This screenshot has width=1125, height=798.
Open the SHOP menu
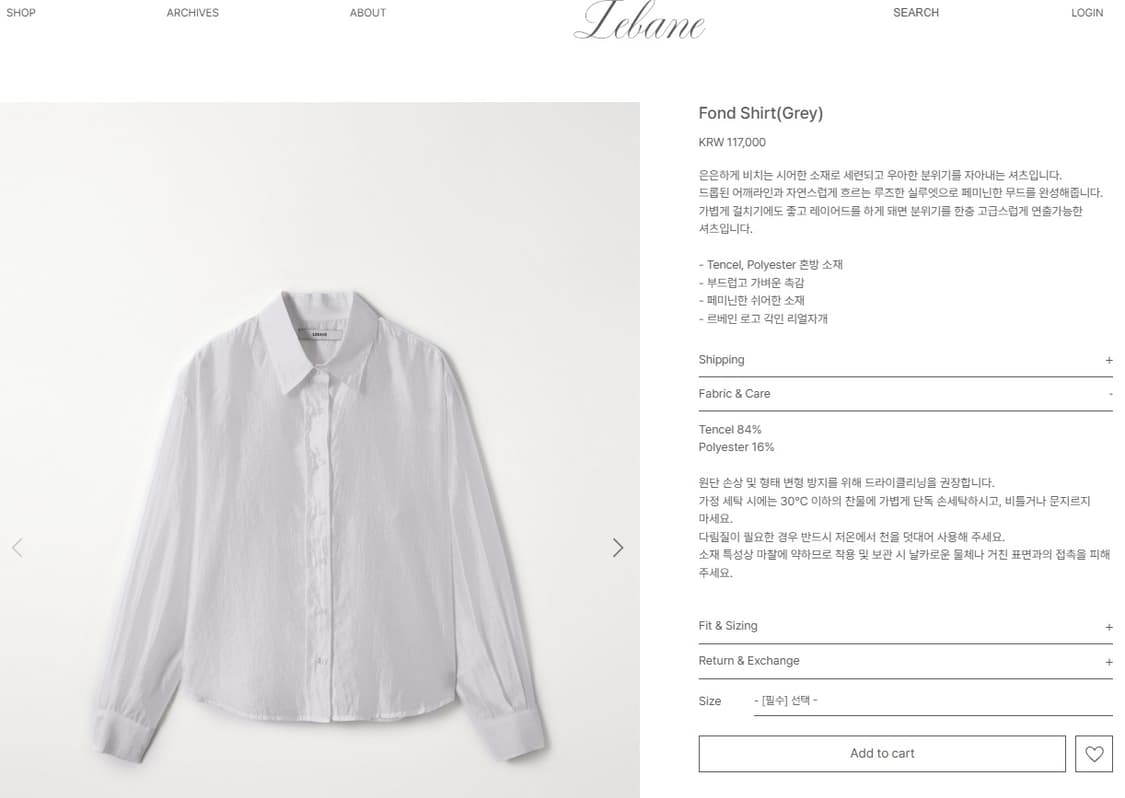click(x=21, y=13)
